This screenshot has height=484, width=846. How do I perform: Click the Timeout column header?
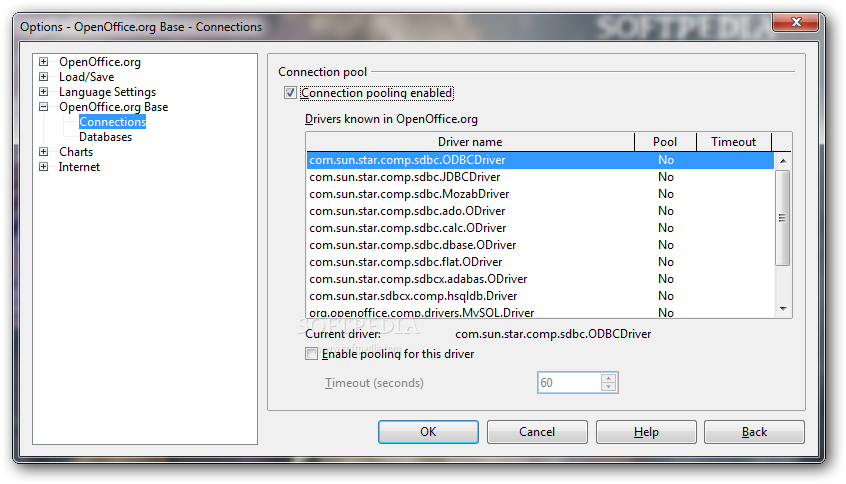tap(734, 142)
